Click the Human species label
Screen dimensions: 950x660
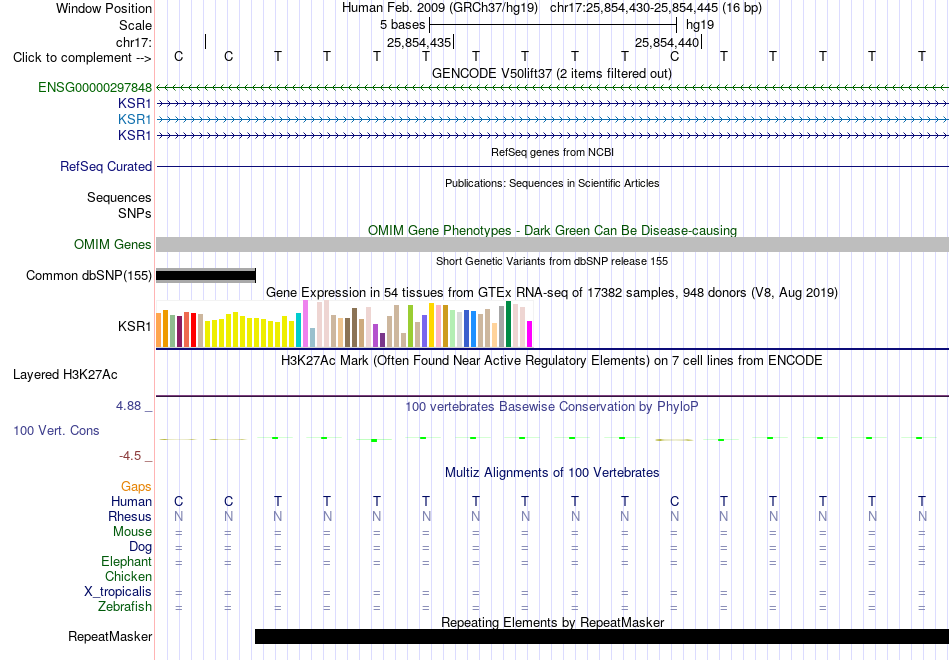[x=131, y=501]
